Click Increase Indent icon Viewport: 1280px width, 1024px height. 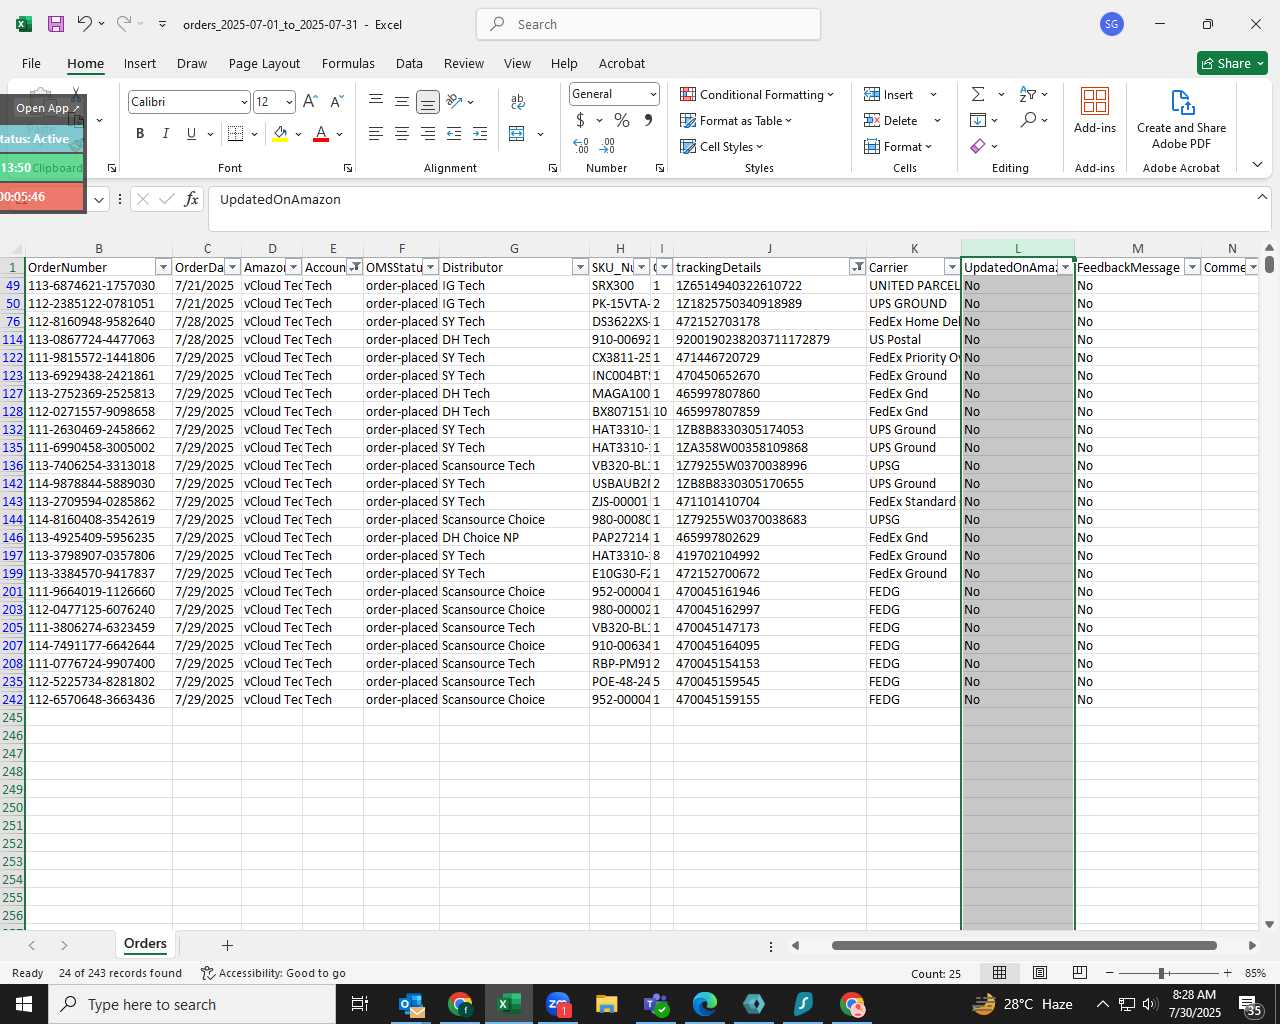480,133
